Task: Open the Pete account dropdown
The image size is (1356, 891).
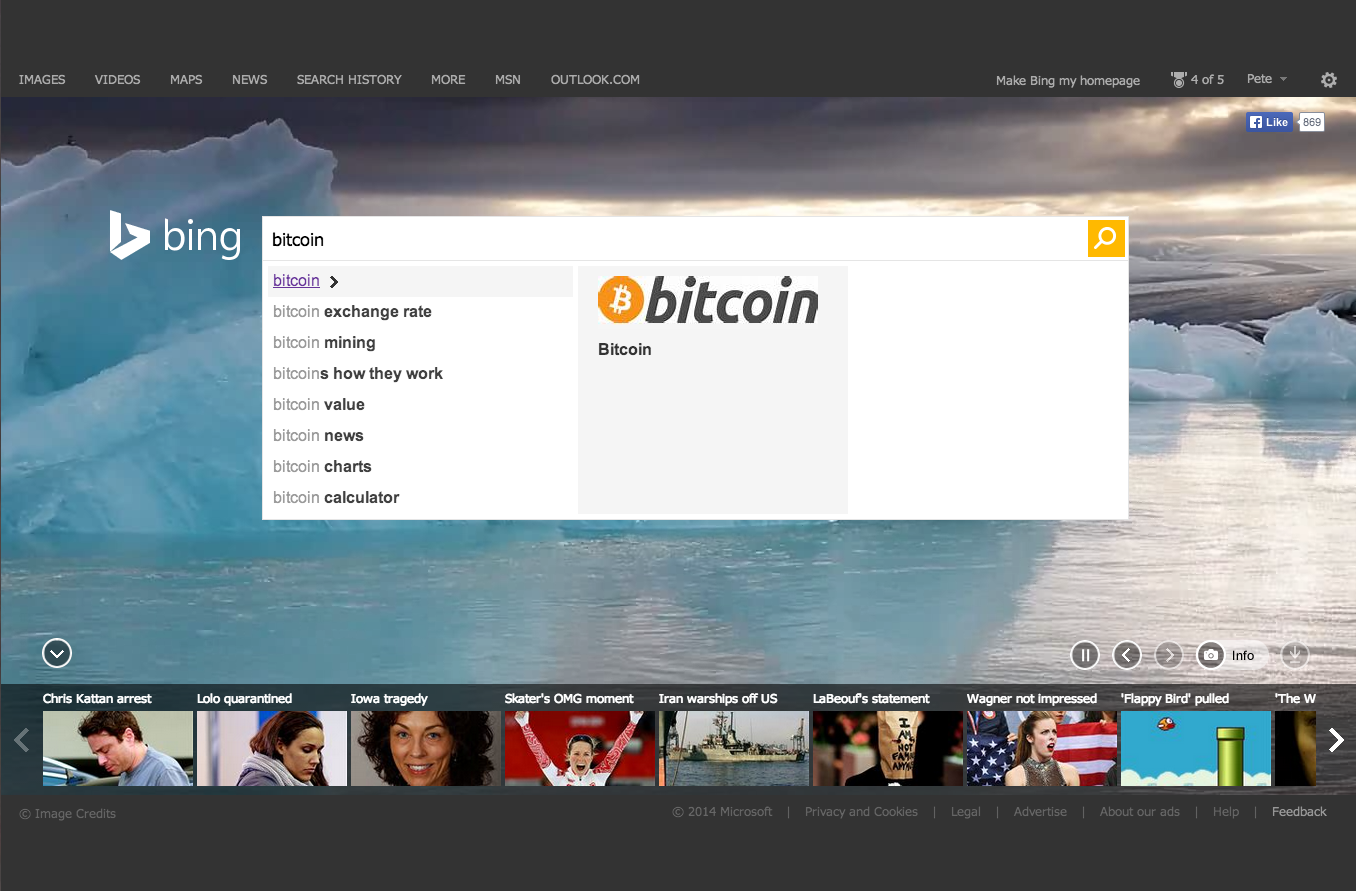Action: point(1266,79)
